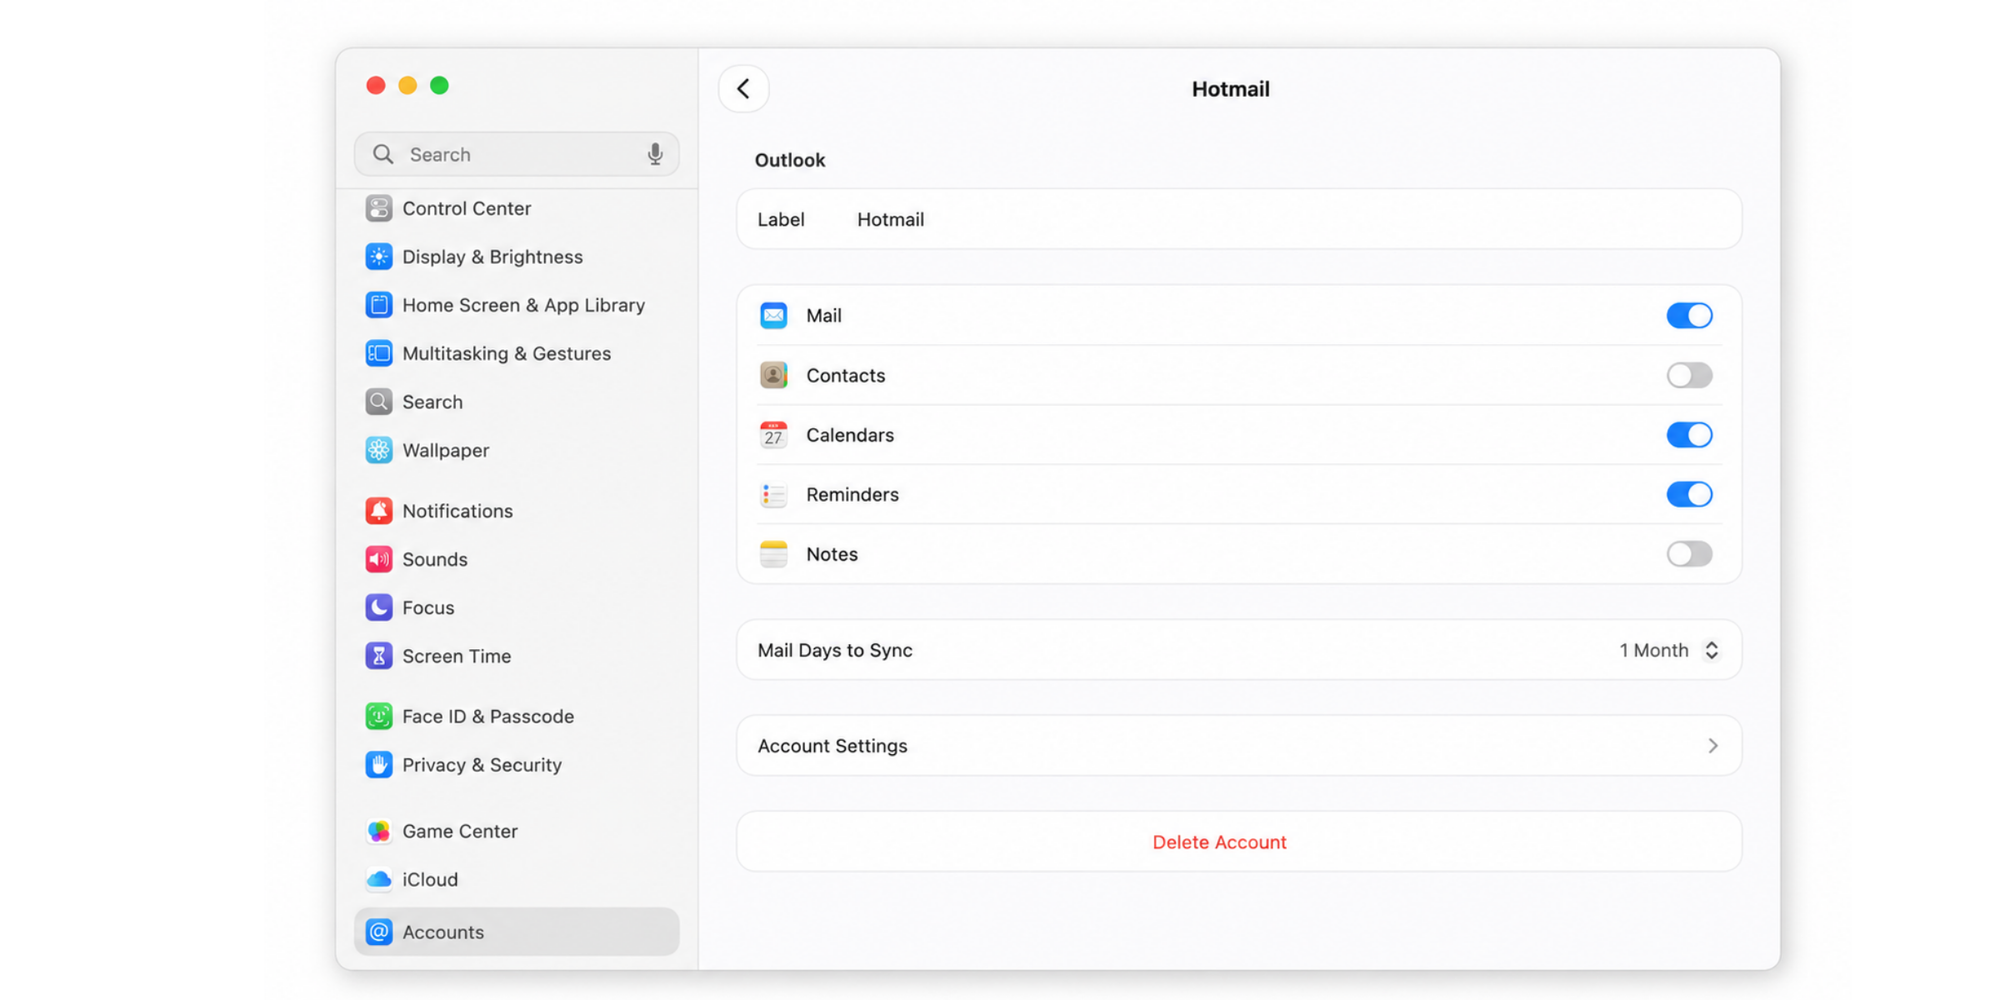Click the green zoom window button
Viewport: 2000px width, 1000px height.
[440, 86]
